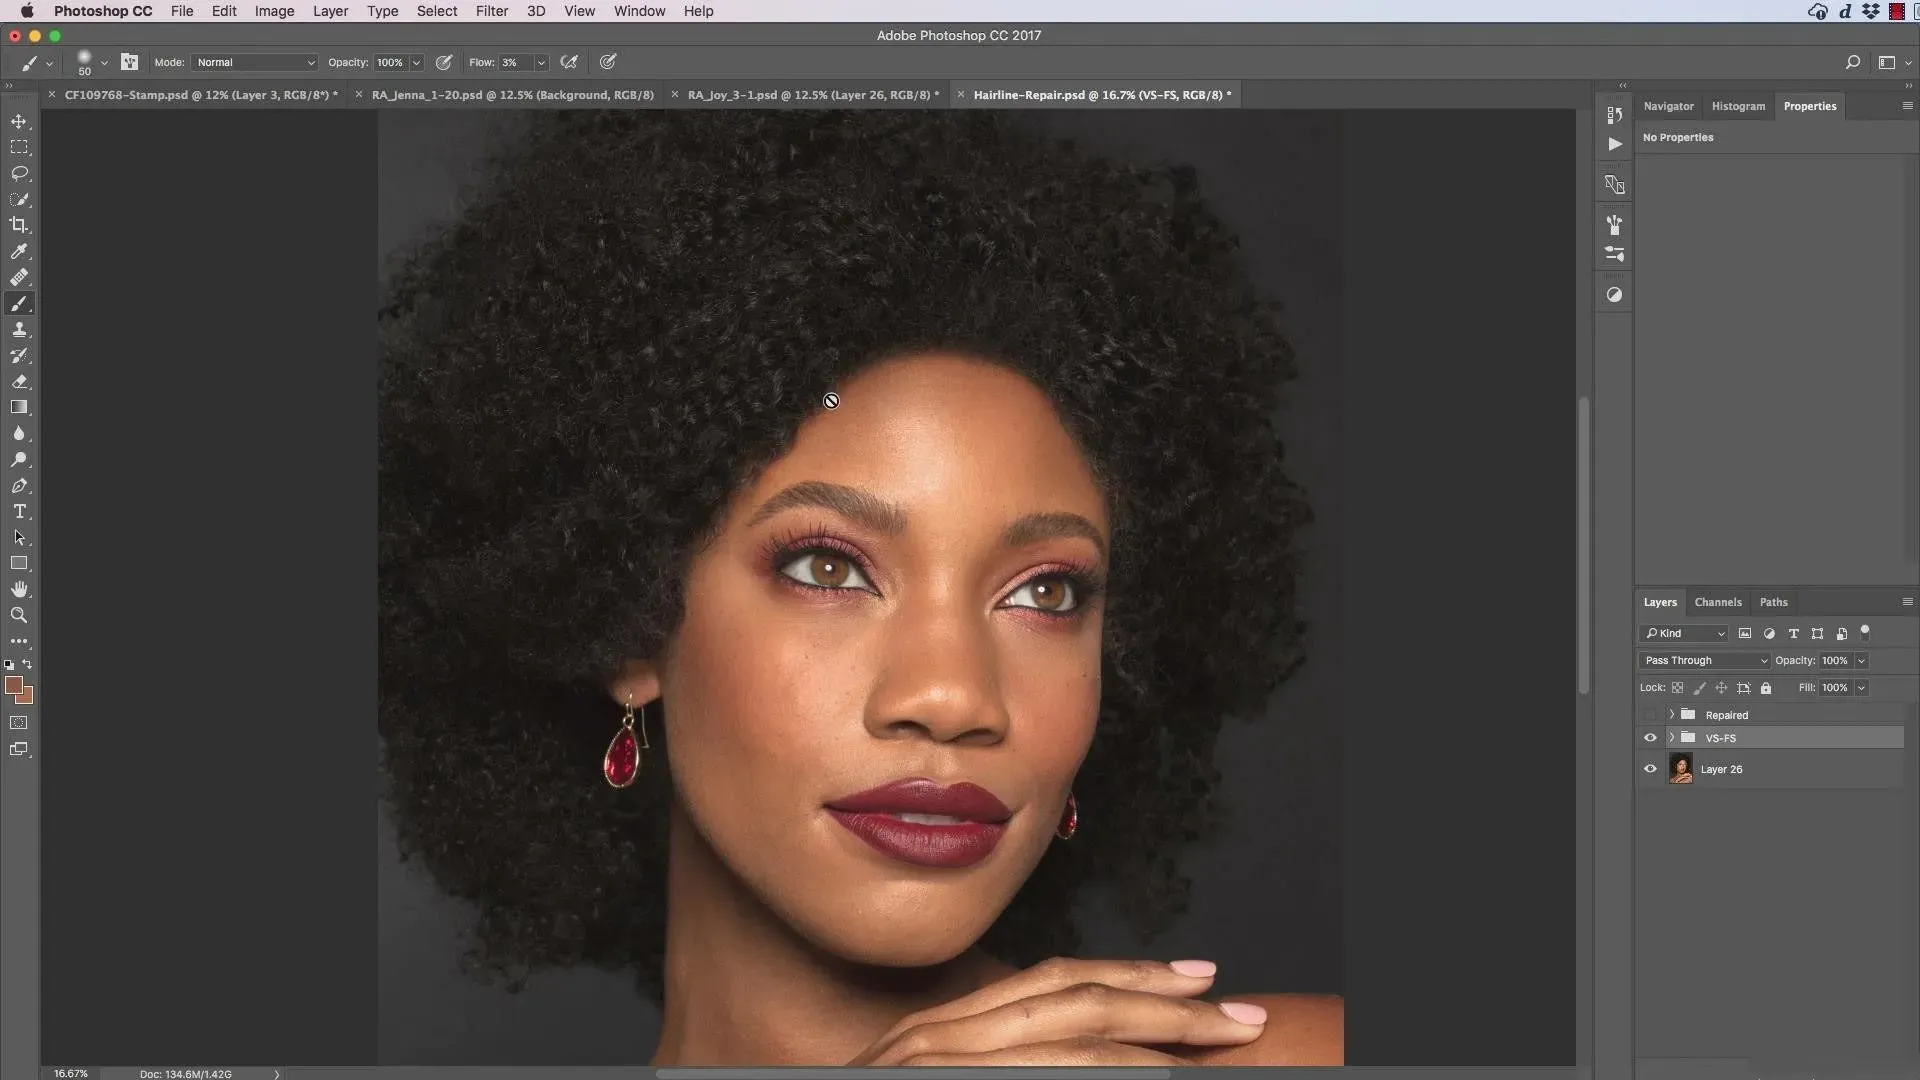Show the Repaired group layer
1920x1080 pixels.
(x=1650, y=715)
